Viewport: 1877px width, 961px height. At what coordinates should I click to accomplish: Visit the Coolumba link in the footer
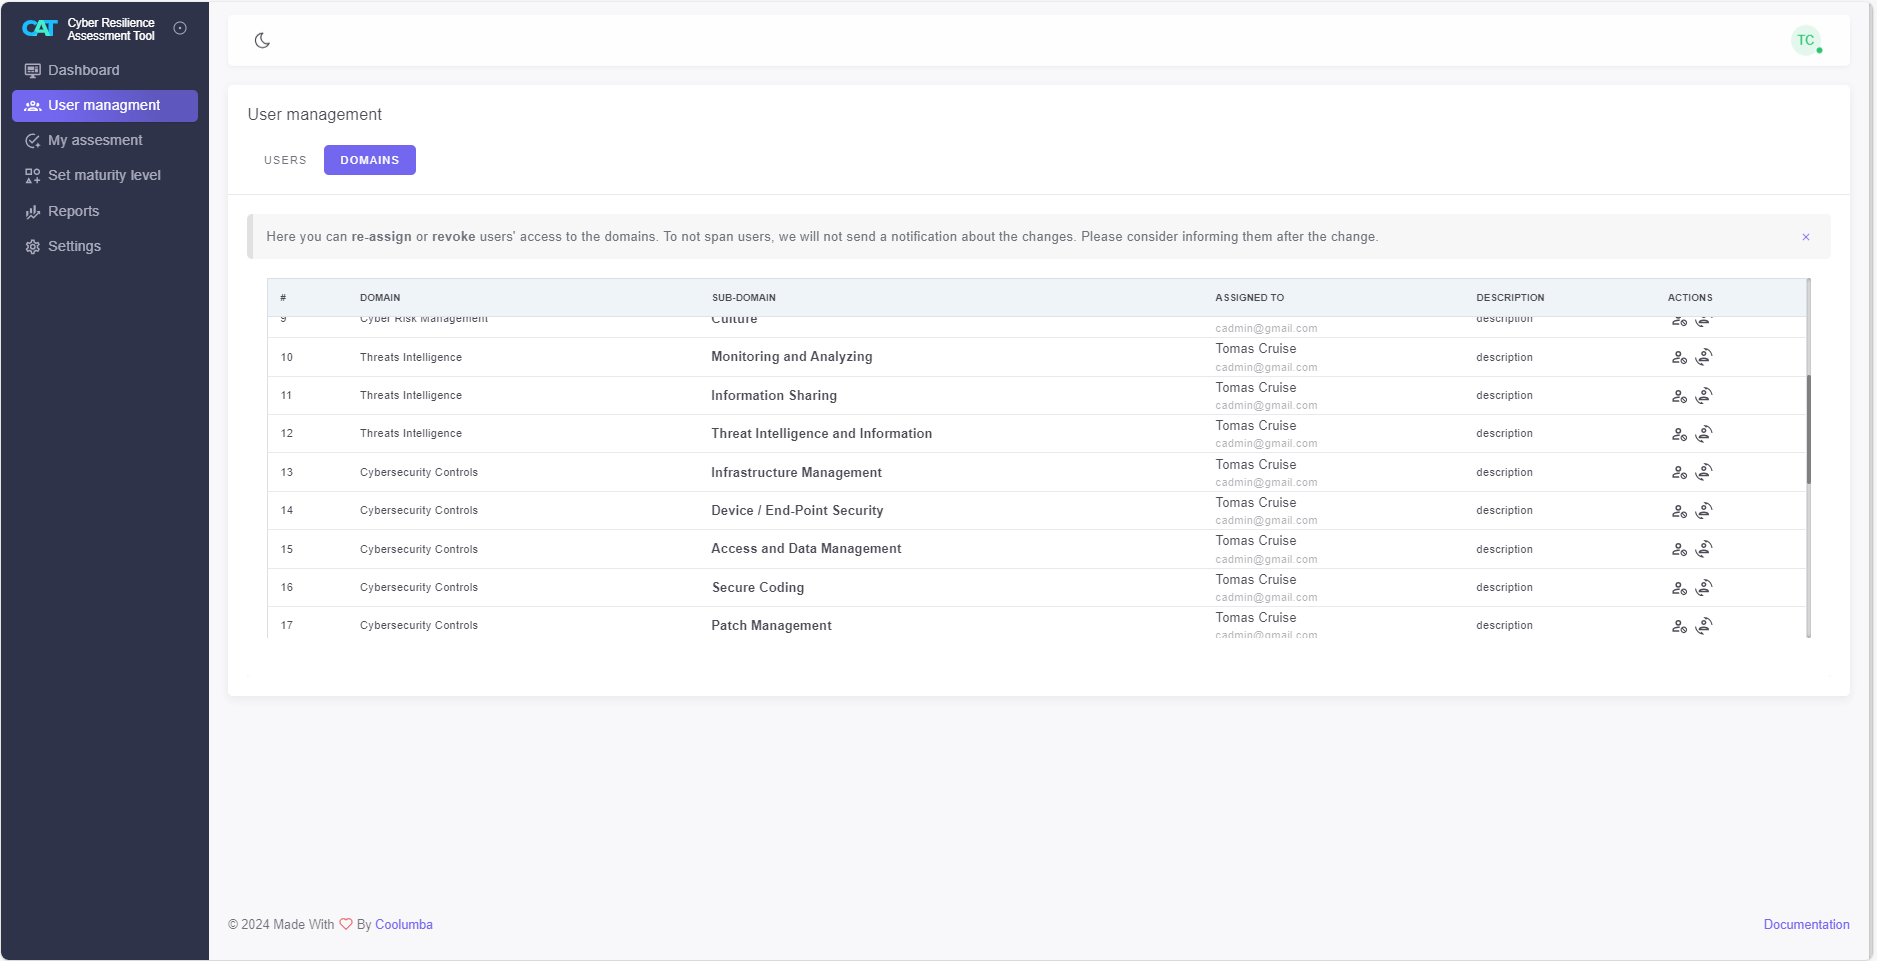404,925
